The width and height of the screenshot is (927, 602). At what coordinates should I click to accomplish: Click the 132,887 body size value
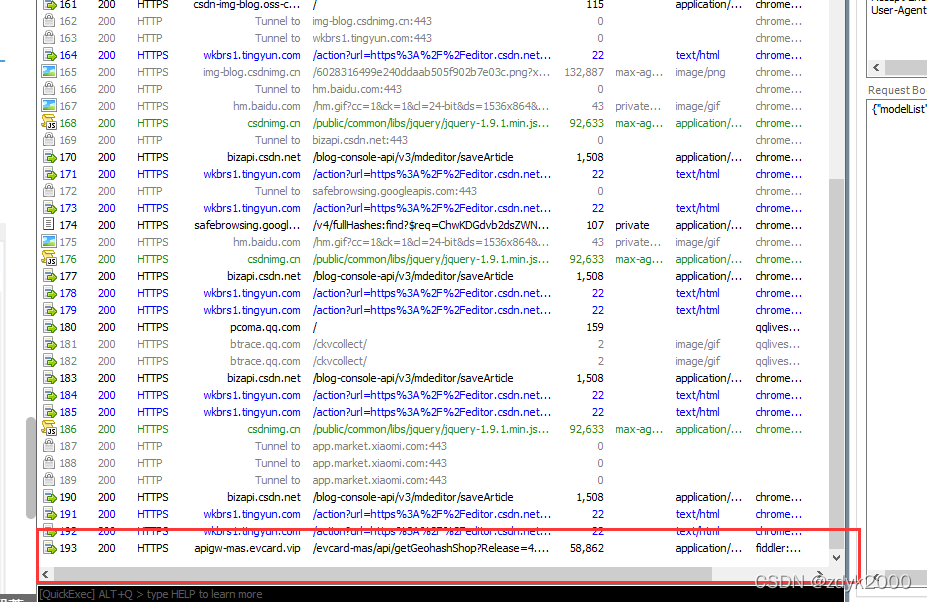point(584,72)
